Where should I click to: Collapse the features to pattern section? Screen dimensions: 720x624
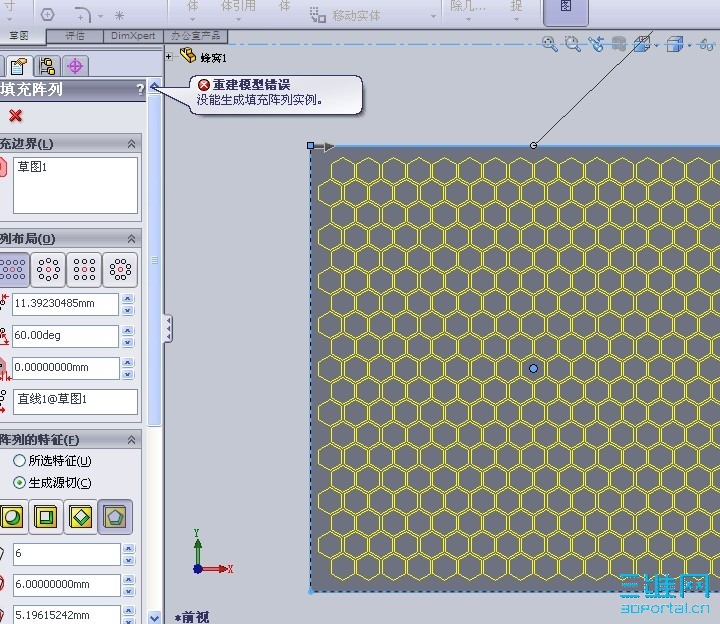point(131,440)
